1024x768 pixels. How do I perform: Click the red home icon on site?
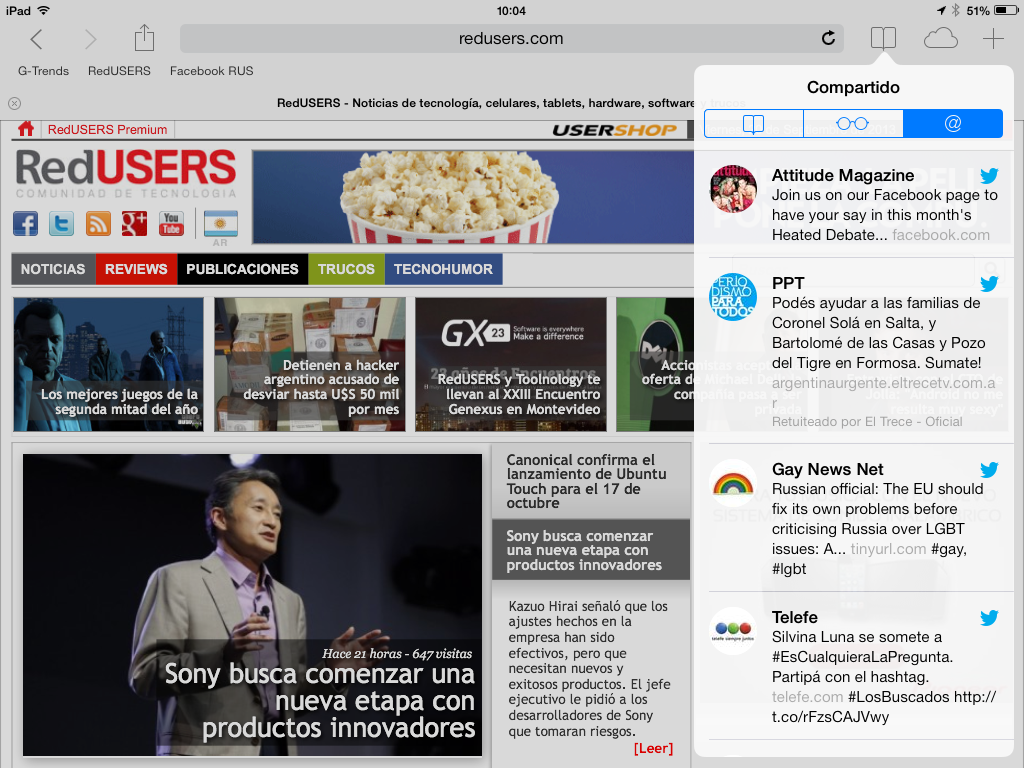[x=26, y=129]
